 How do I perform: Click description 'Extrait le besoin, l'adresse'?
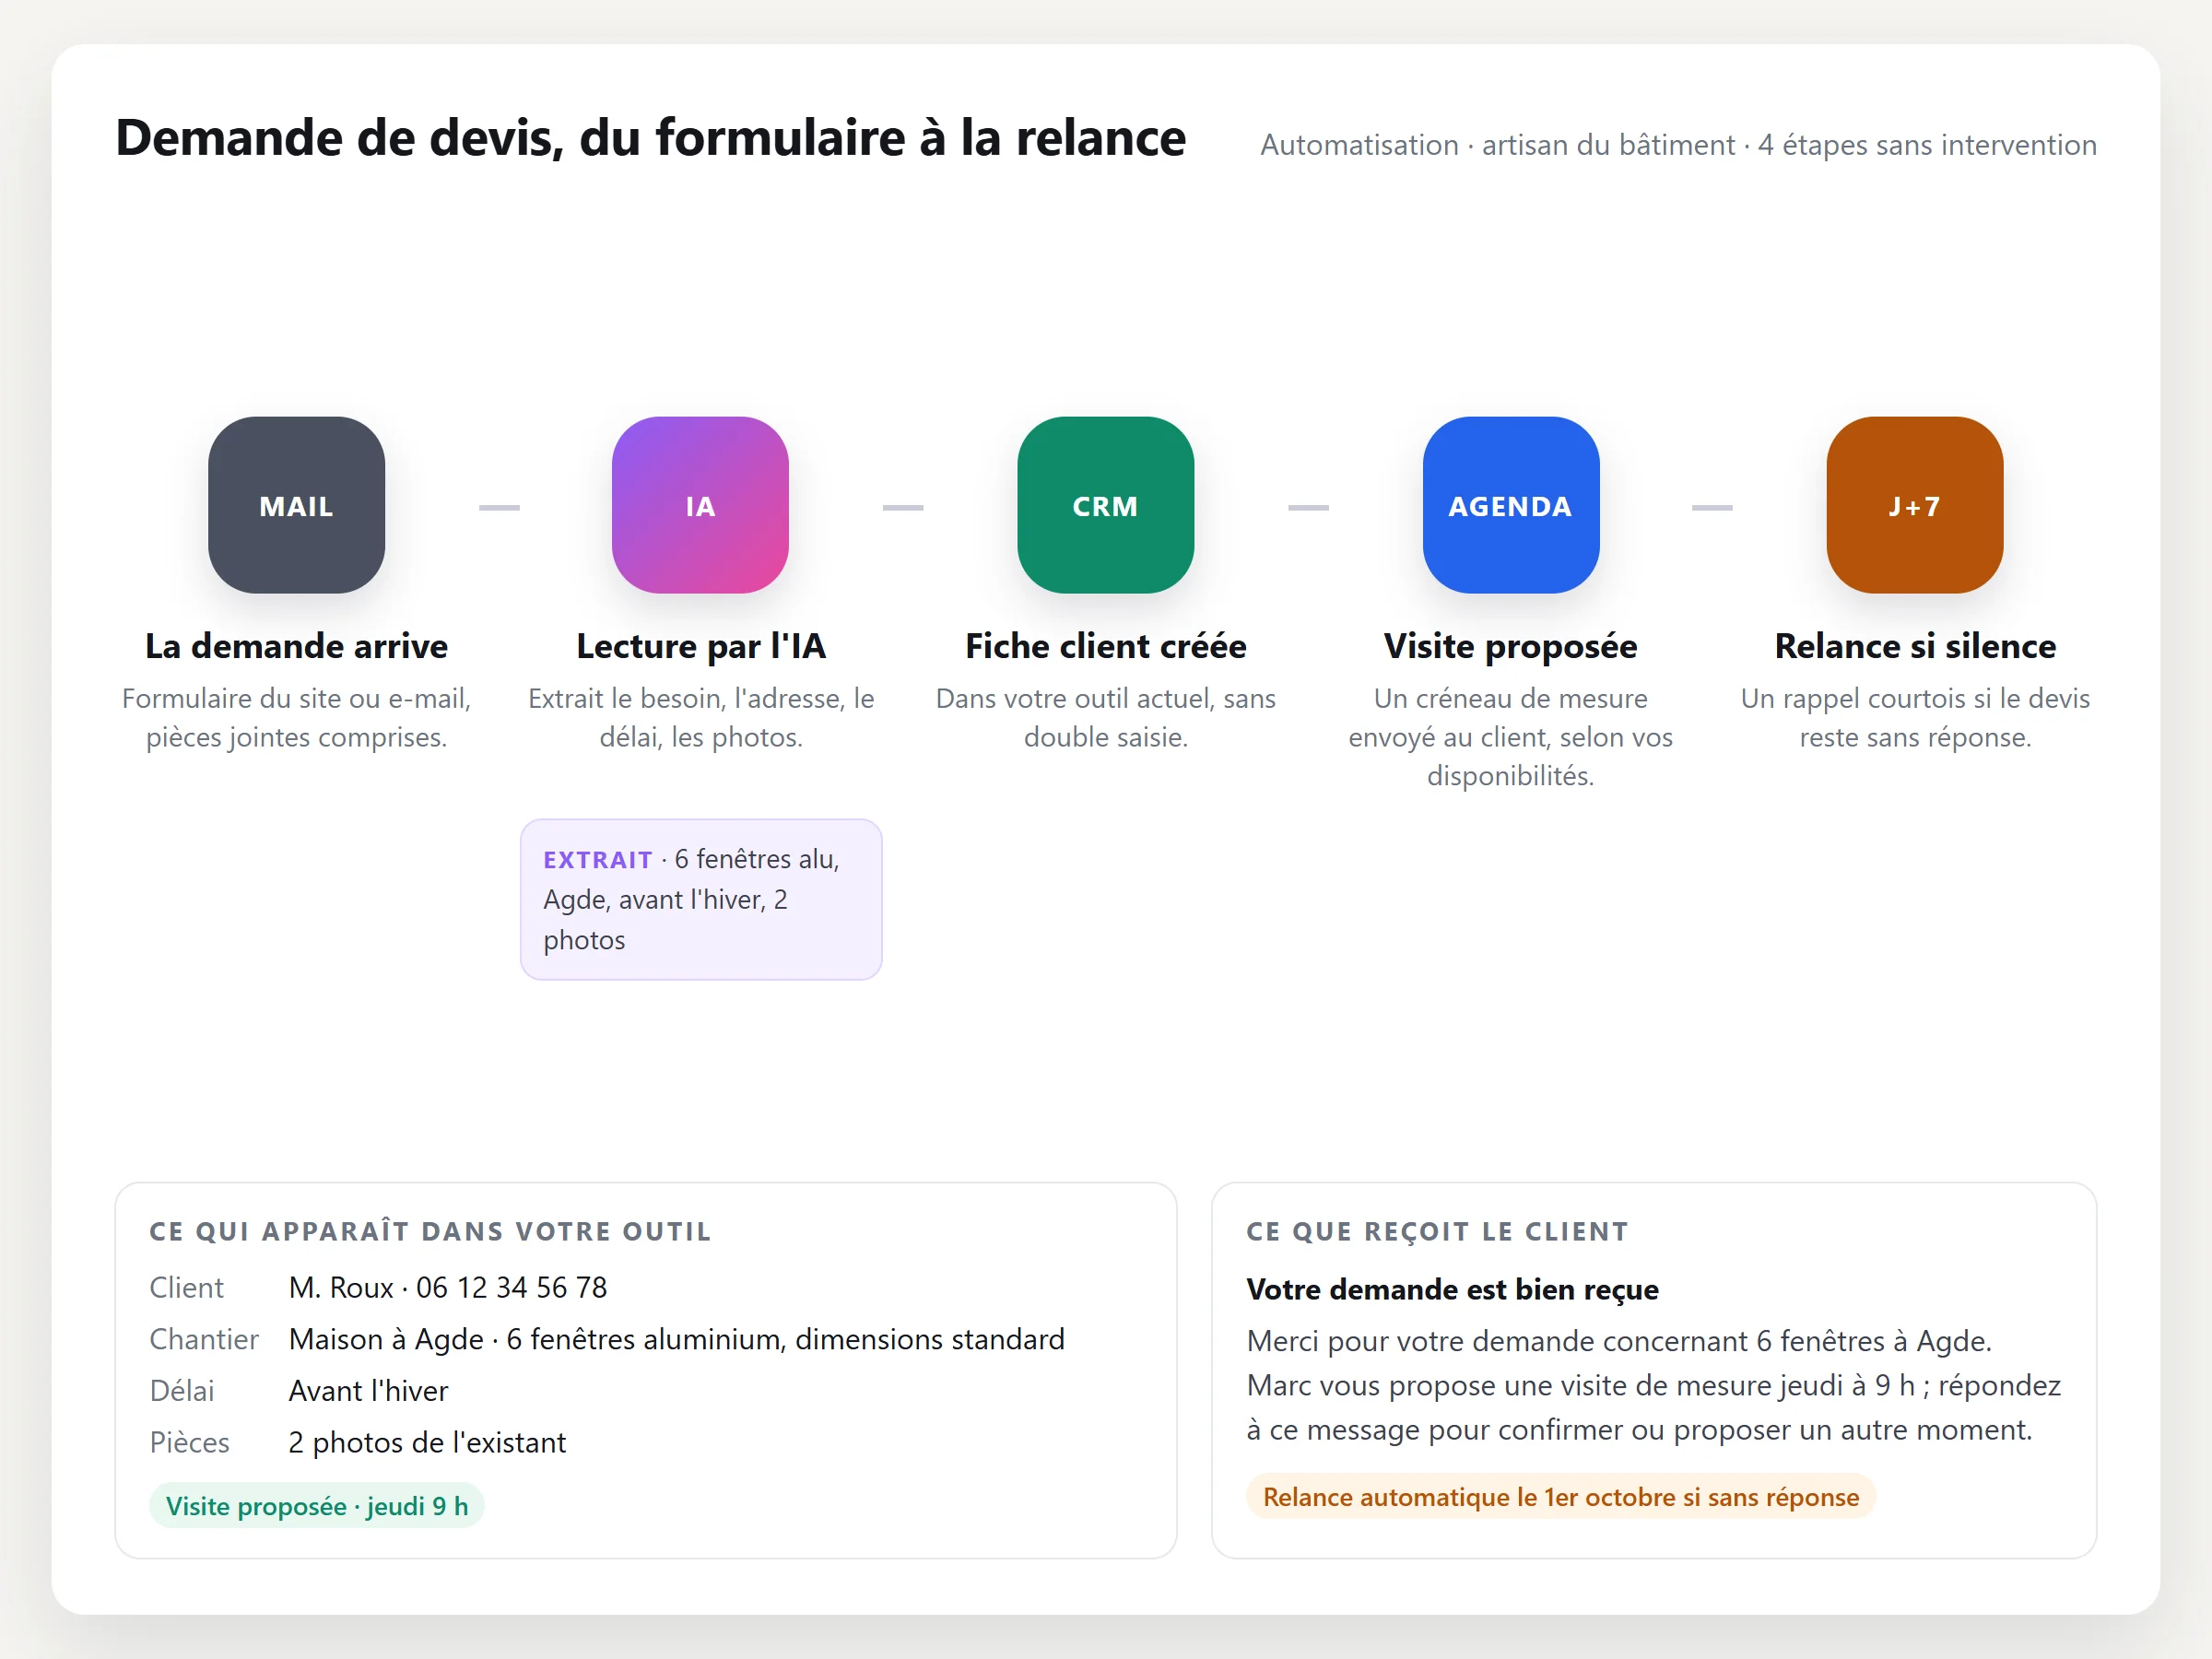701,718
